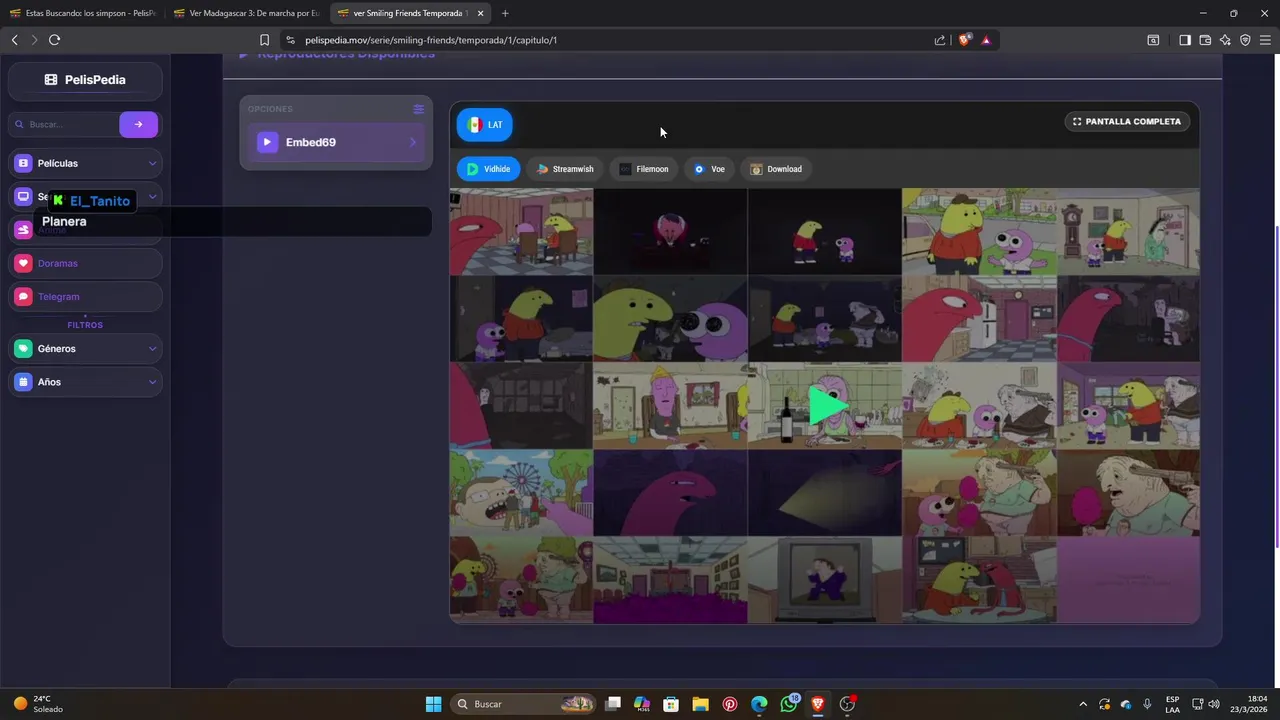Open File Explorer from taskbar

[700, 704]
